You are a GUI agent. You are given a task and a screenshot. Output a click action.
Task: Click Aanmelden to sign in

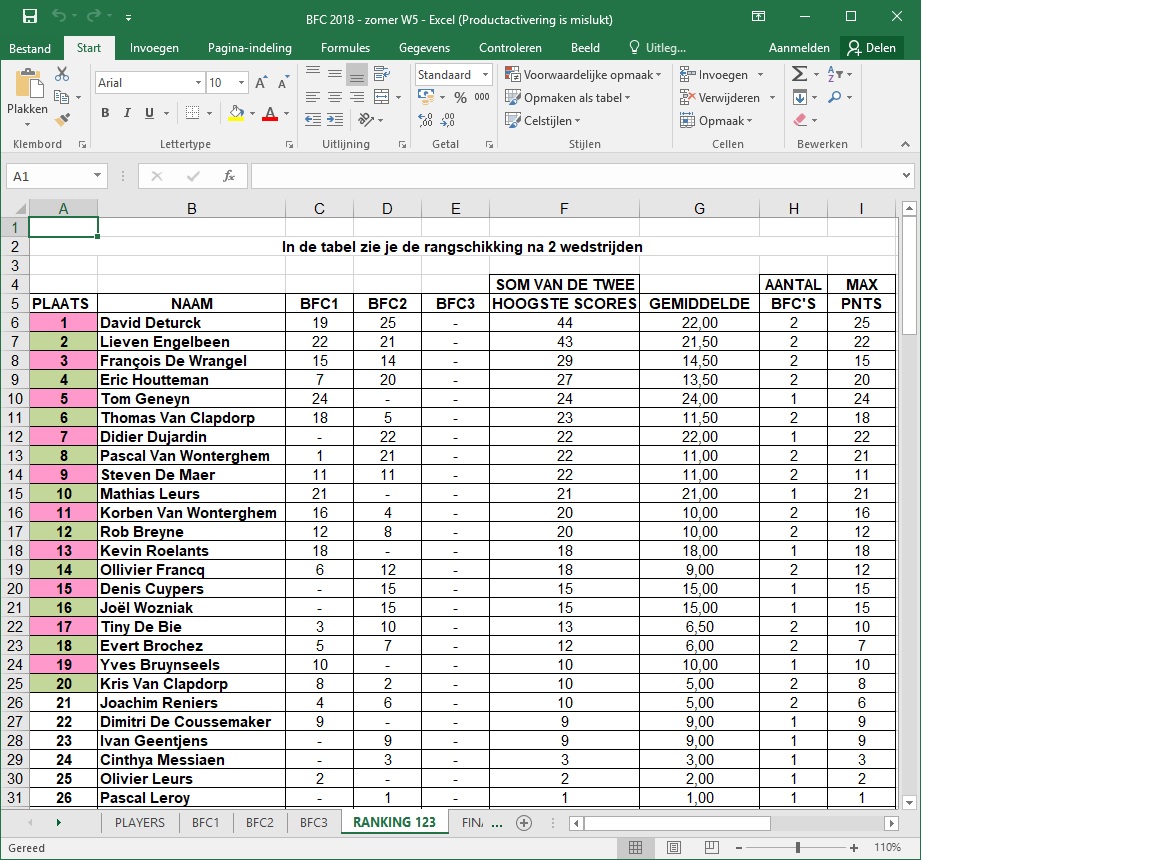pos(799,48)
